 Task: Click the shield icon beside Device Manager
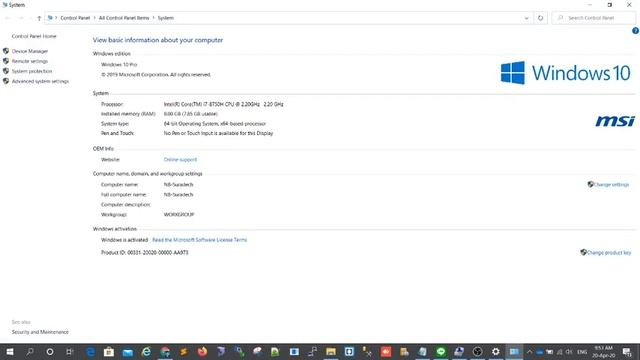click(6, 51)
